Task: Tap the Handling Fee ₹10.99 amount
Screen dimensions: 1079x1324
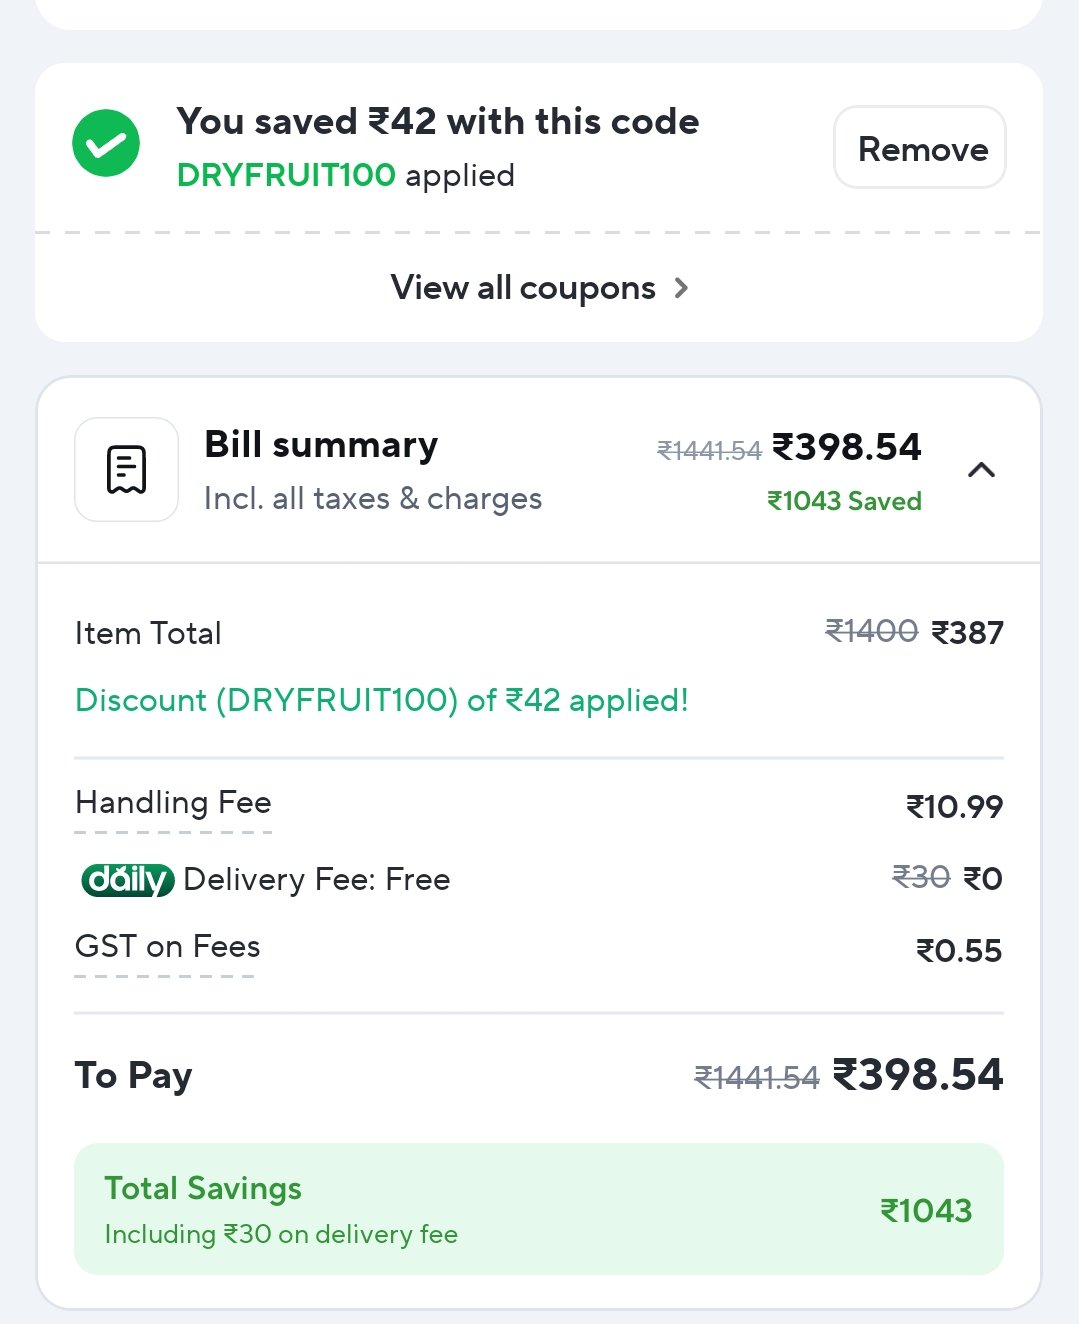Action: click(x=954, y=807)
